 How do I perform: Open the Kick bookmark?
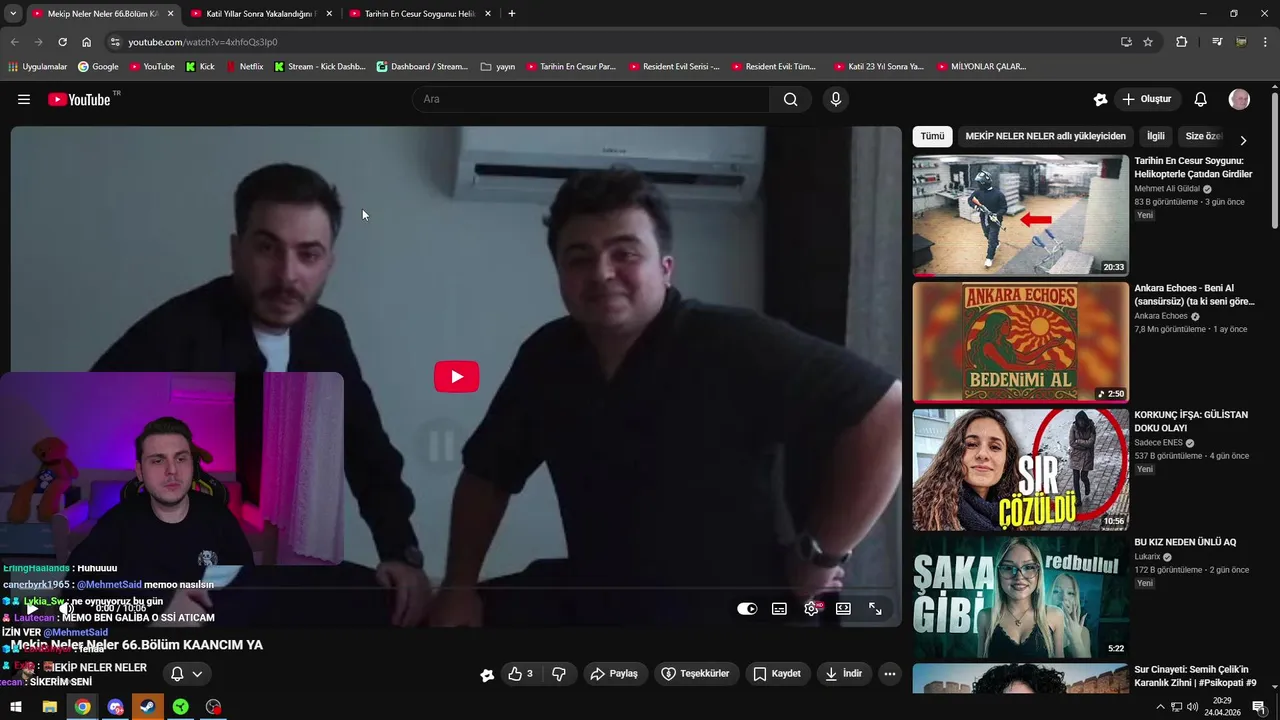[x=200, y=67]
